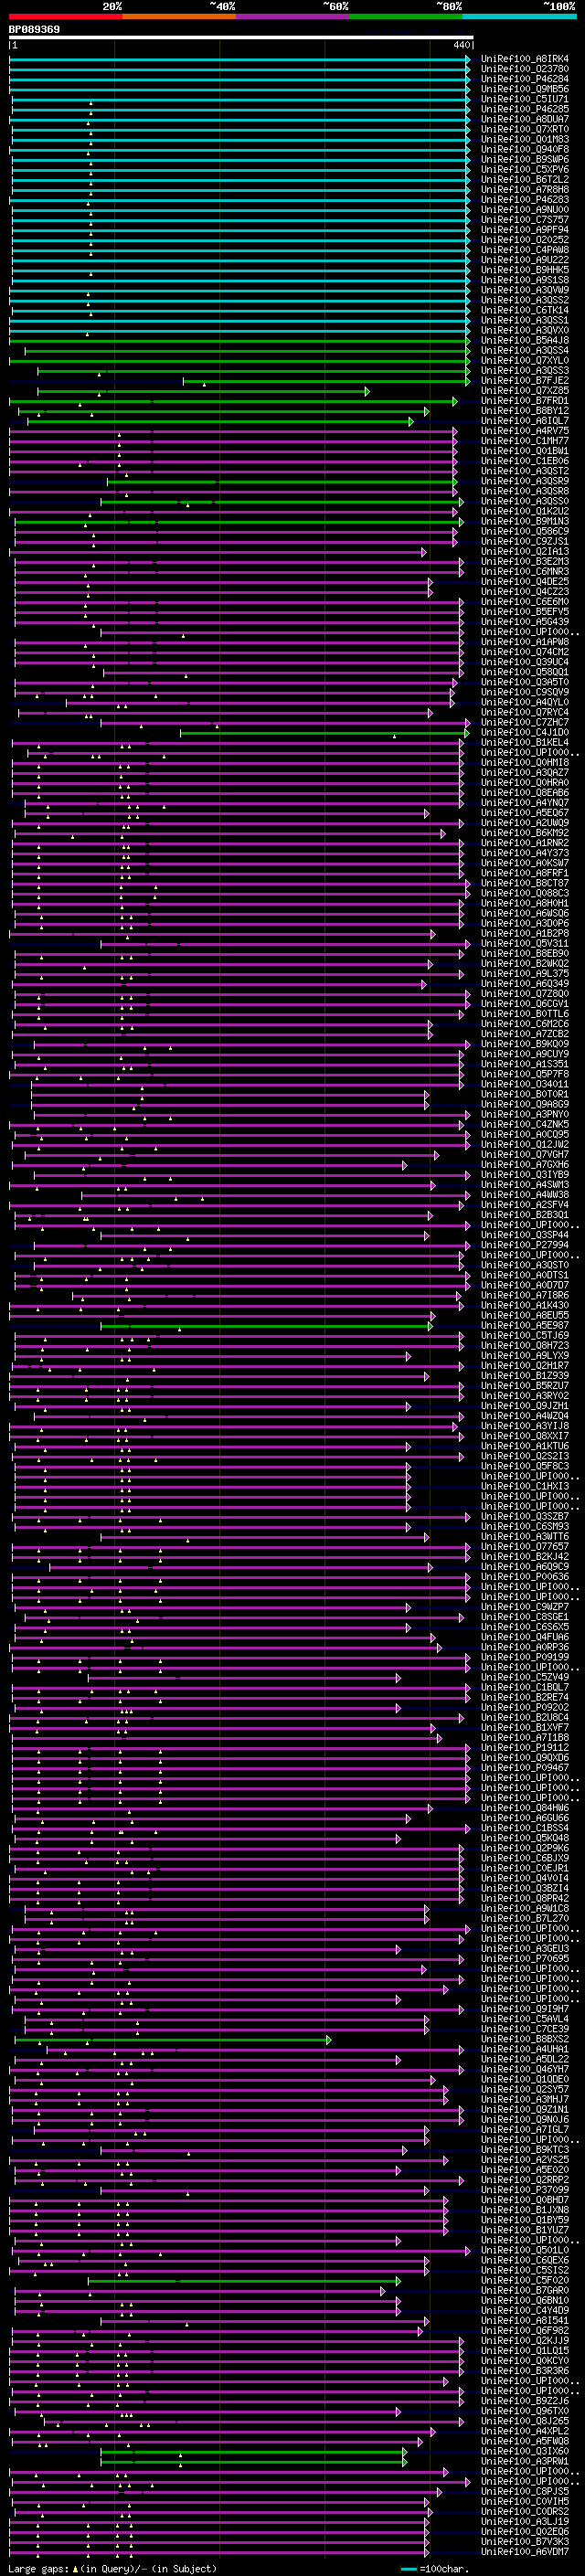Click hit label UniRef100_B7FRD1
The width and height of the screenshot is (585, 2576).
(524, 401)
